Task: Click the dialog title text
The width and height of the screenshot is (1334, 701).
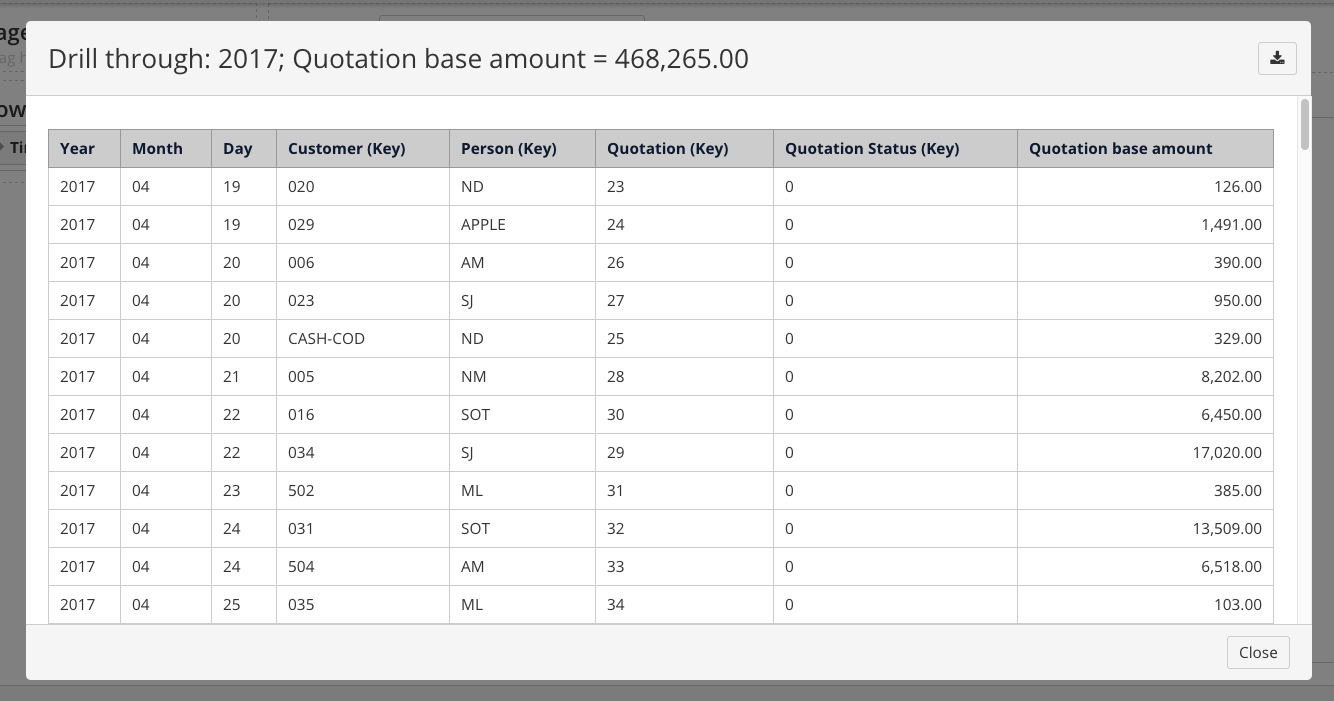Action: tap(398, 58)
